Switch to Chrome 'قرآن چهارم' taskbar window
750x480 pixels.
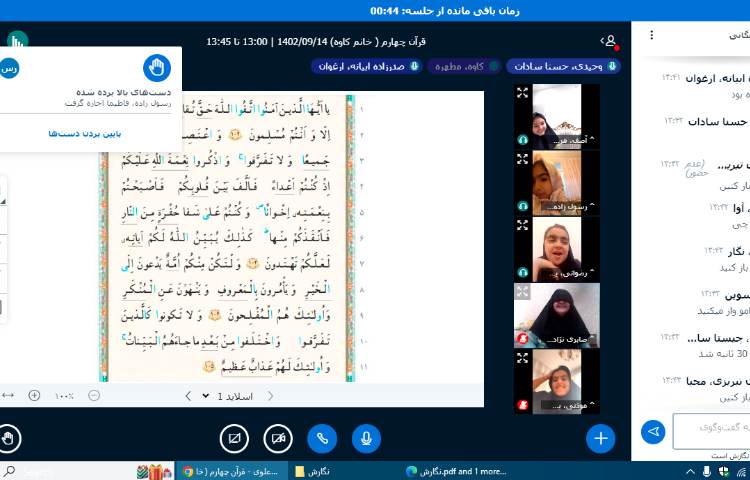[x=231, y=471]
